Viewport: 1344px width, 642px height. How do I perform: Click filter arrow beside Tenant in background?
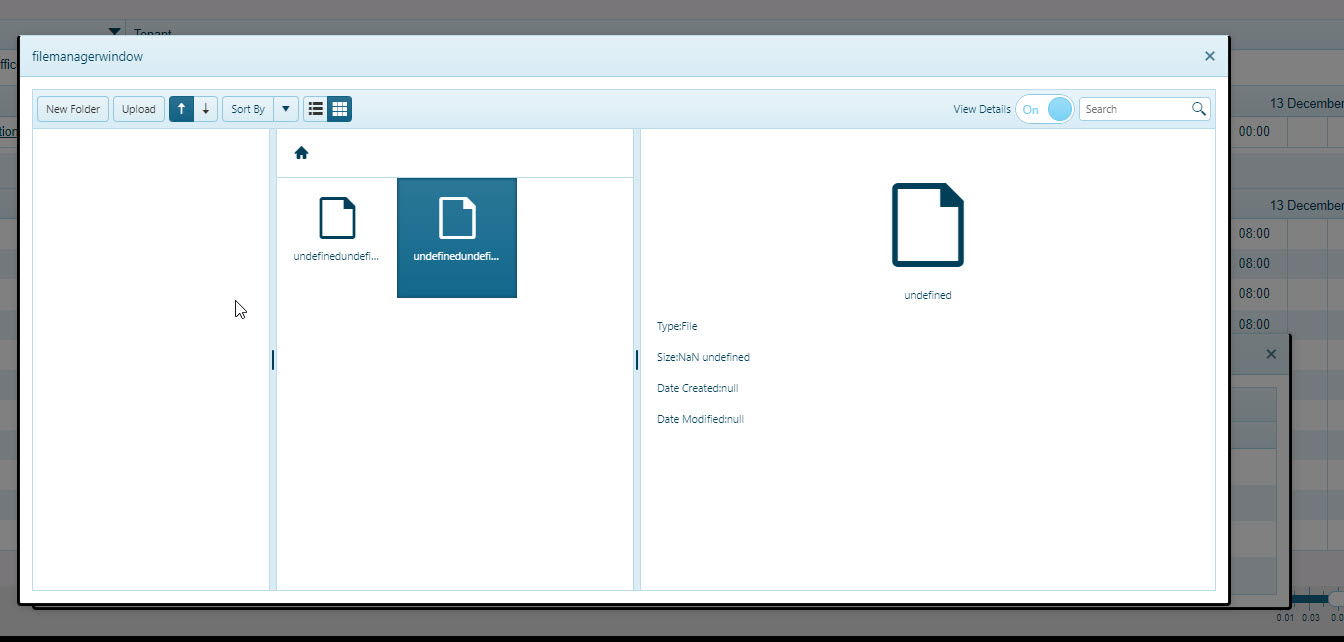coord(114,32)
